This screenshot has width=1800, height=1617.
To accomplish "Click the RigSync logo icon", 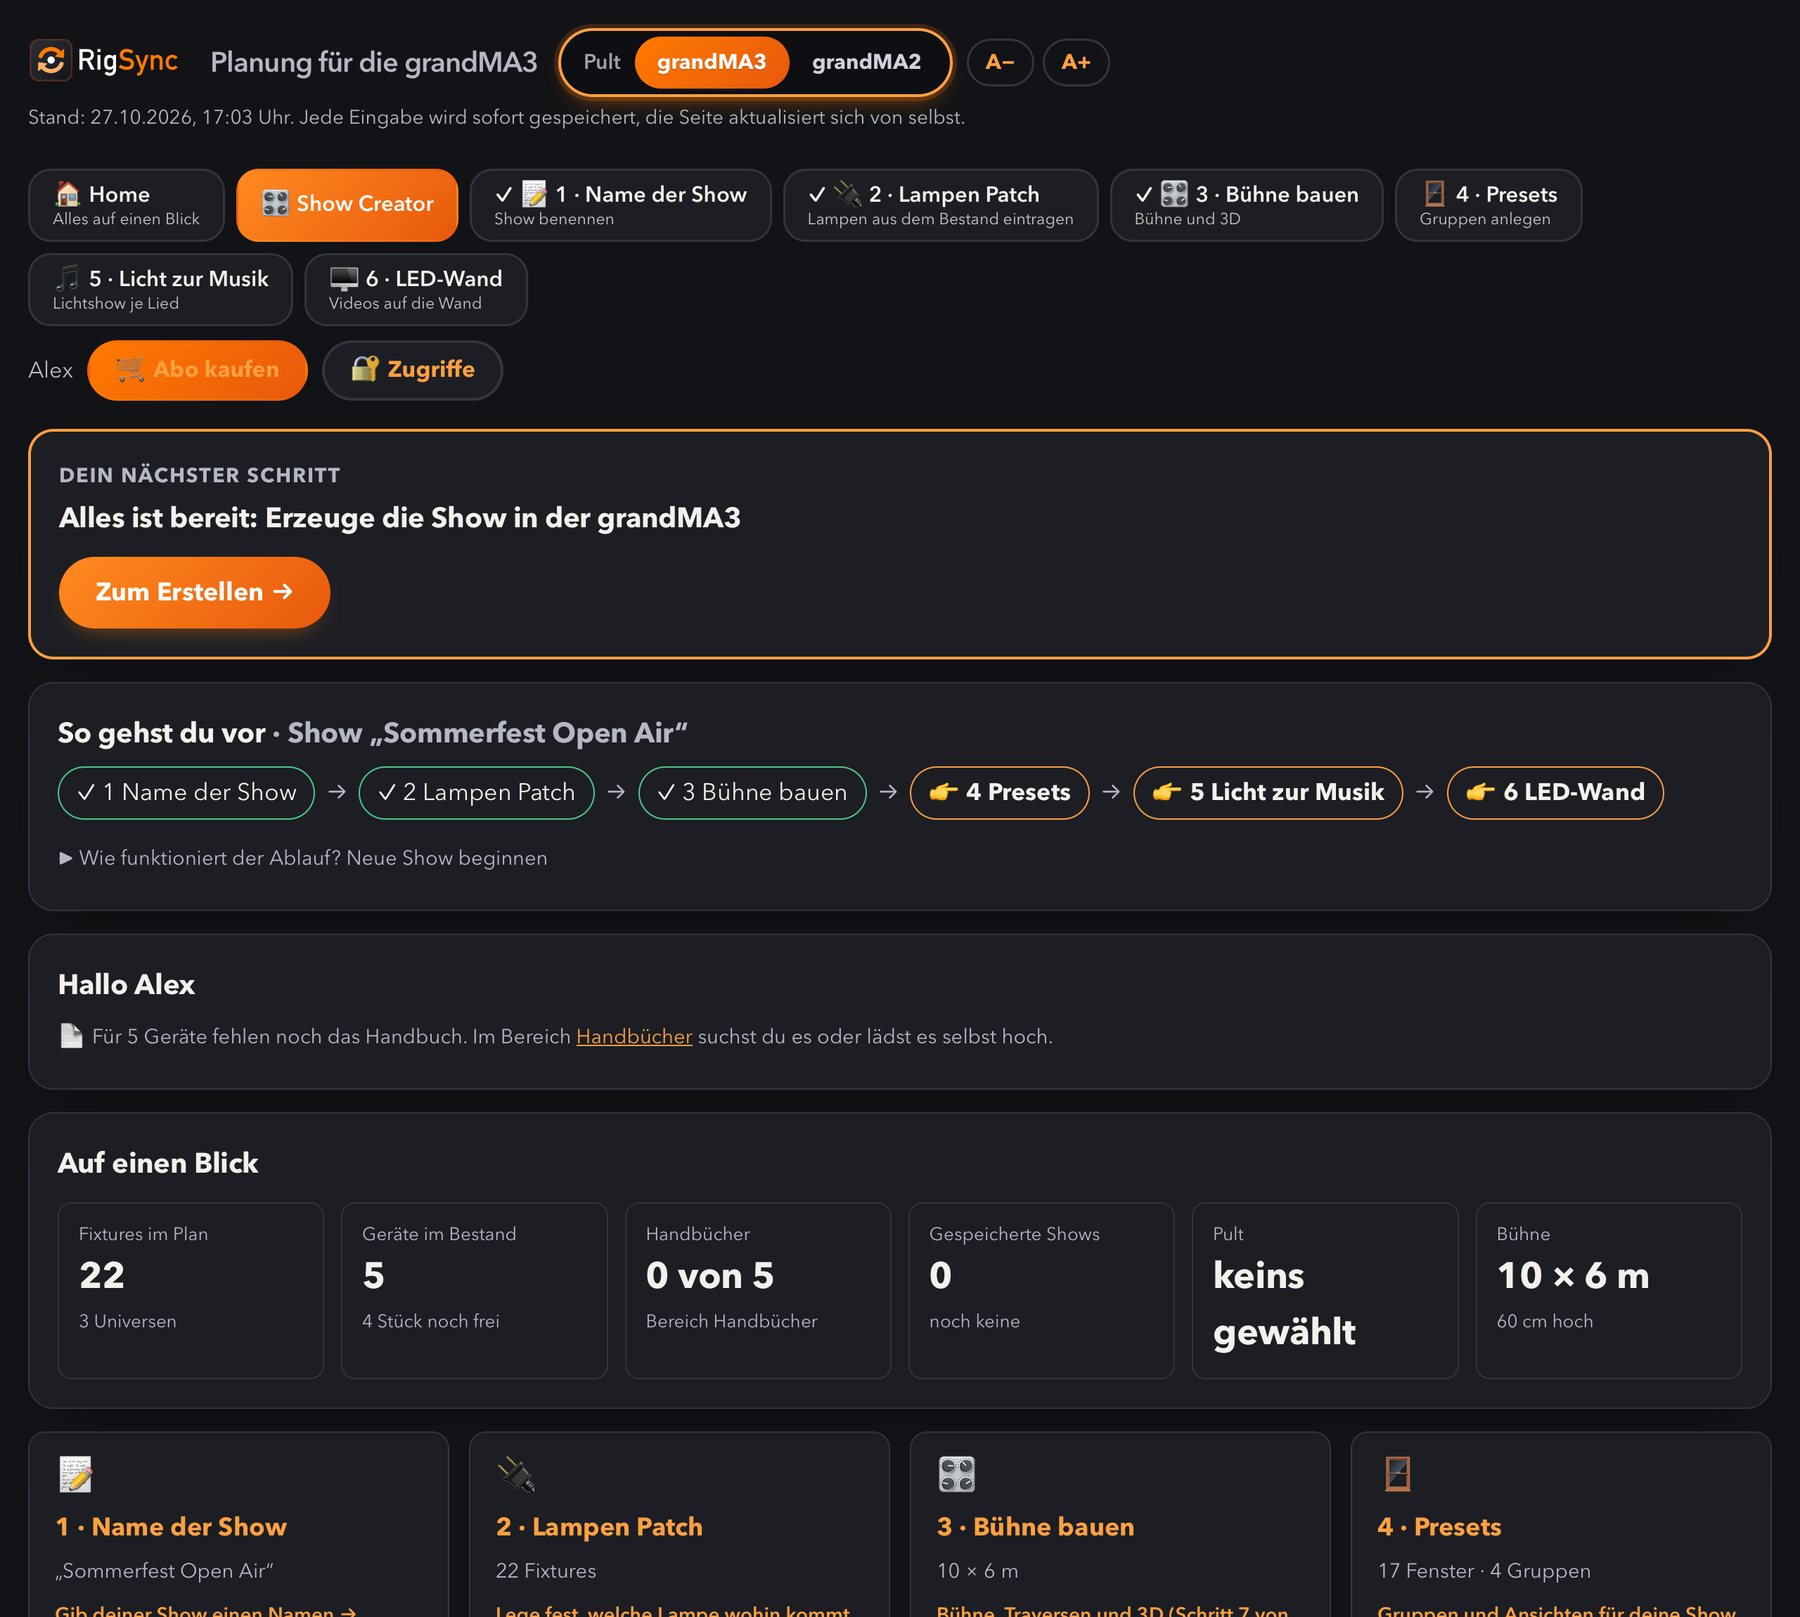I will coord(50,60).
